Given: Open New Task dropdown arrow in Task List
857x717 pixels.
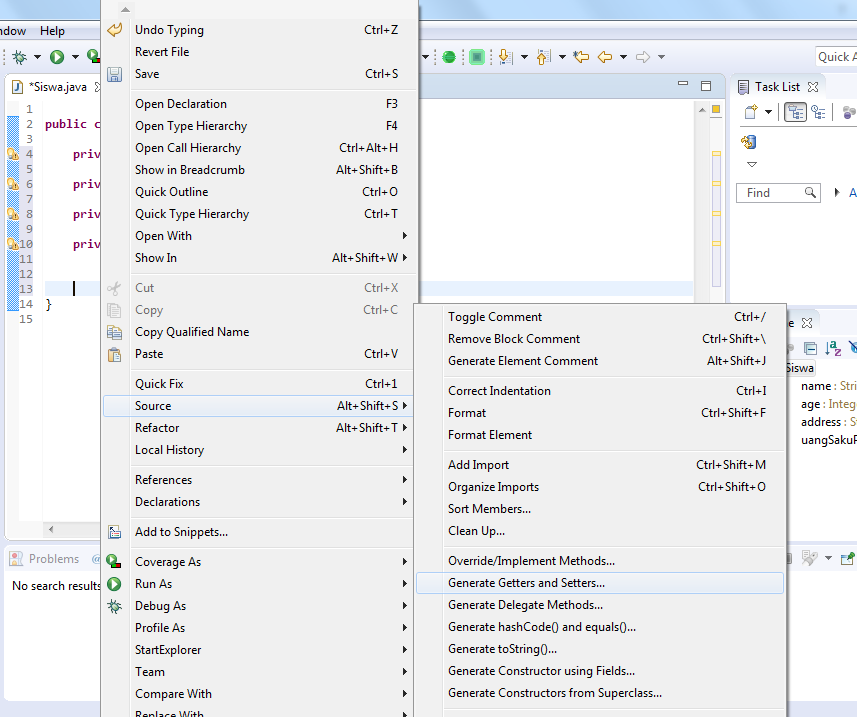Looking at the screenshot, I should tap(768, 112).
